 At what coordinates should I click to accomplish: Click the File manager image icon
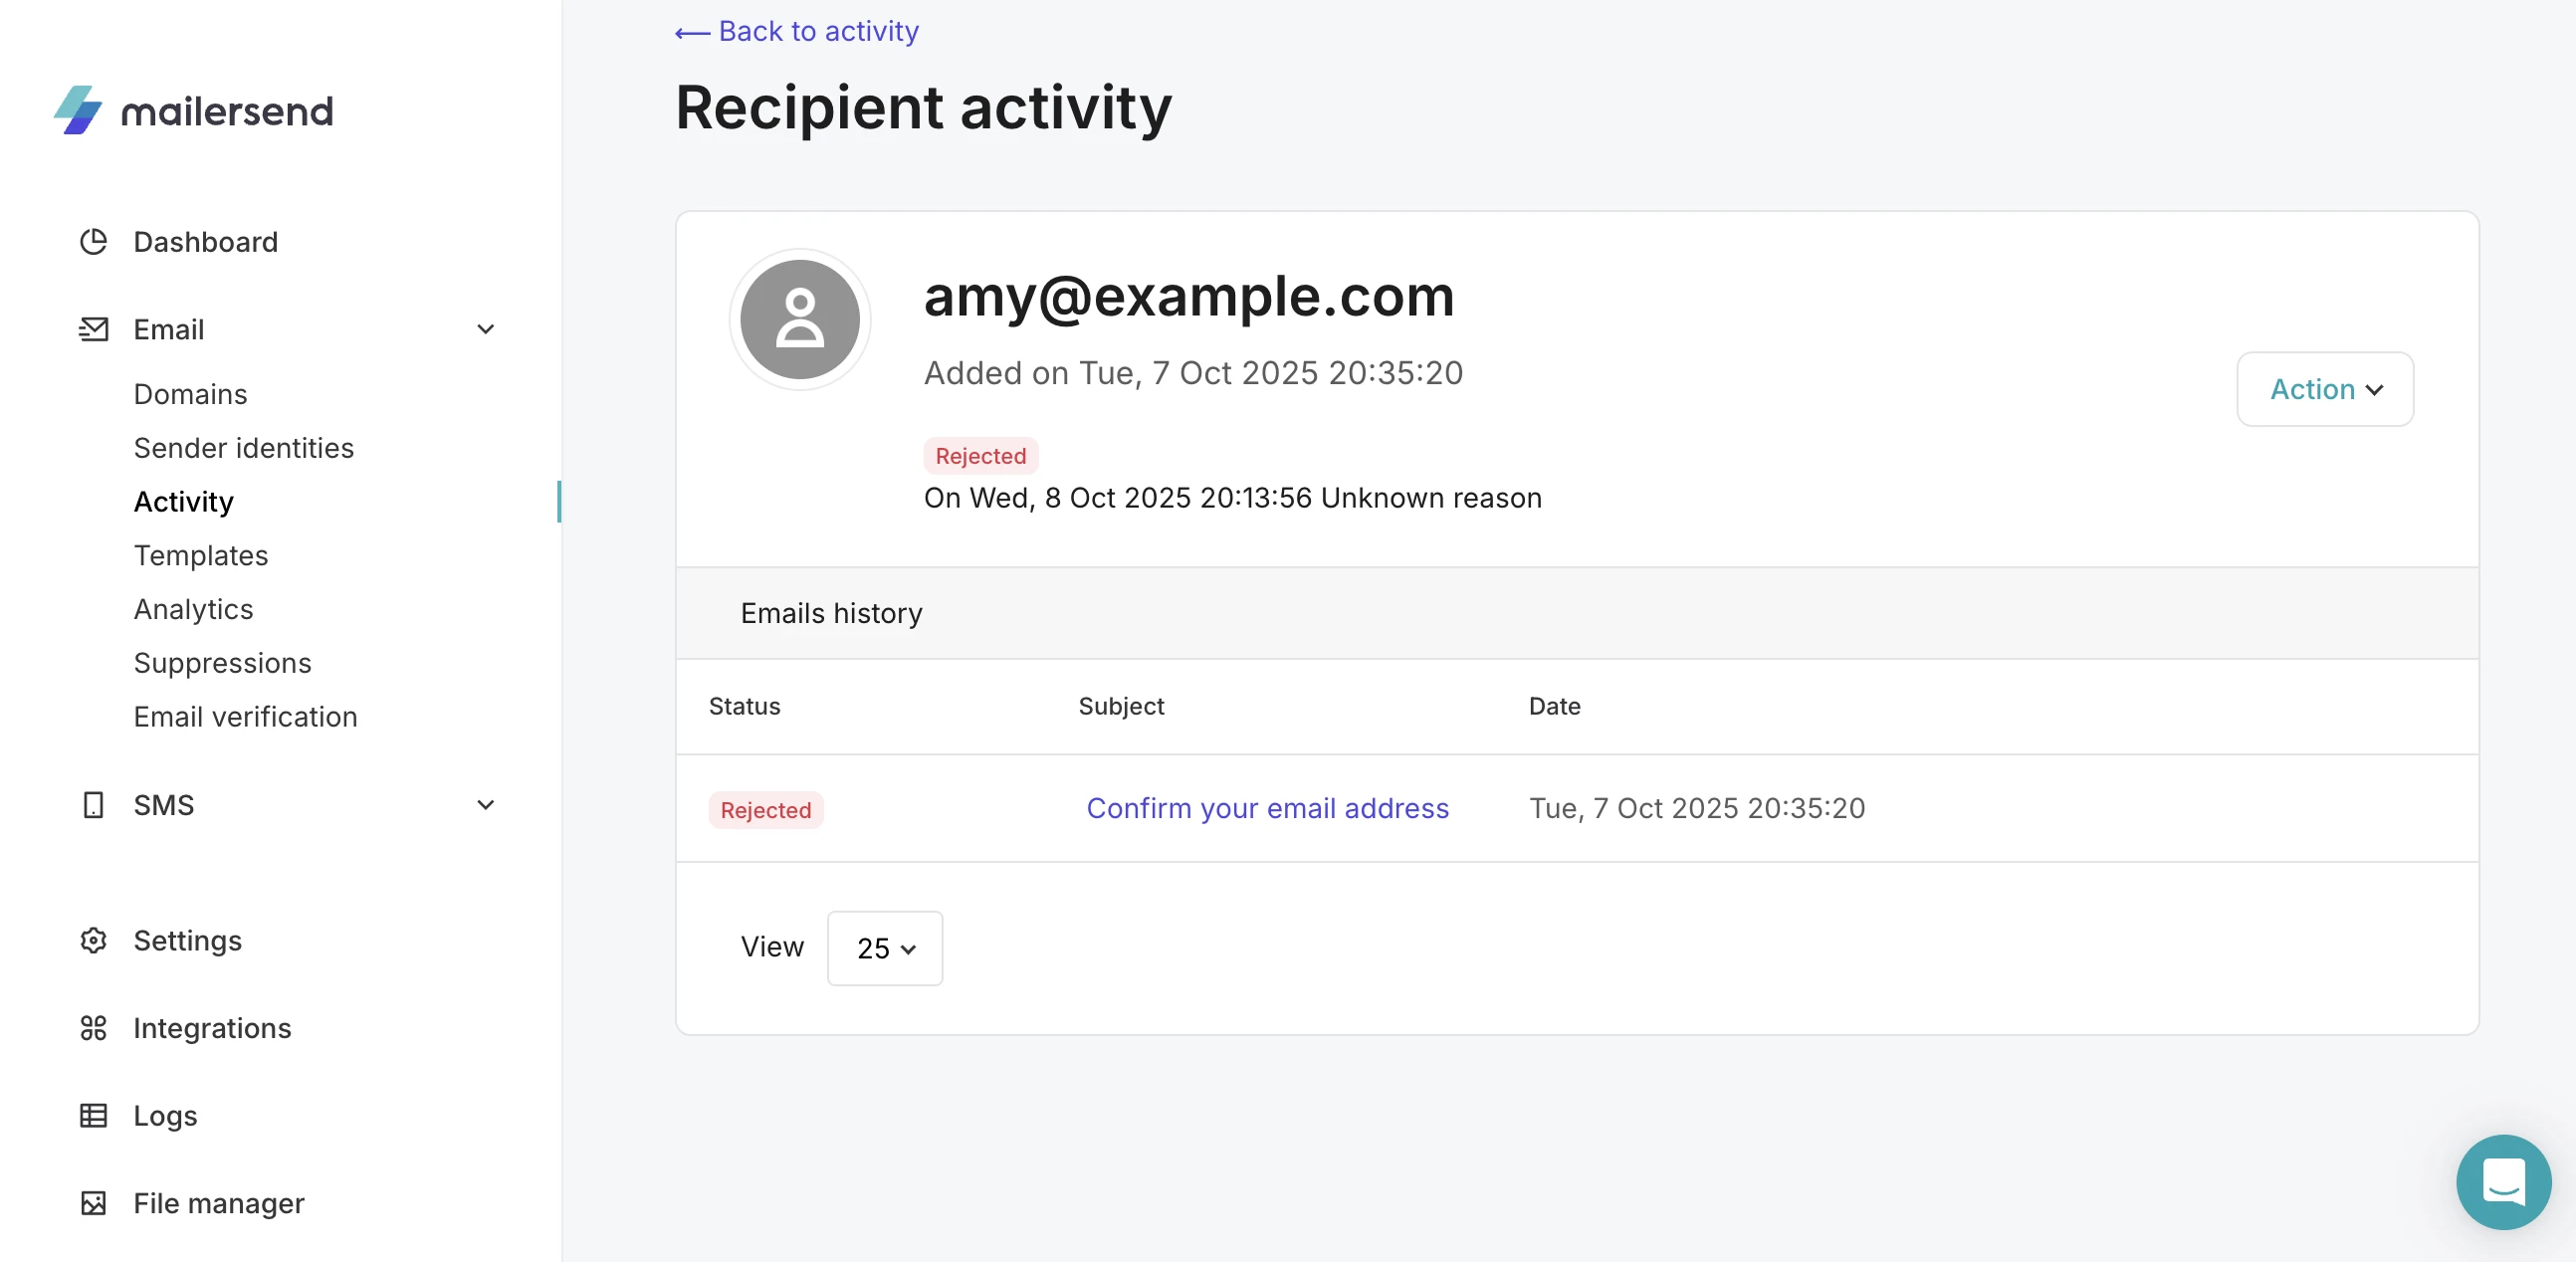[93, 1203]
